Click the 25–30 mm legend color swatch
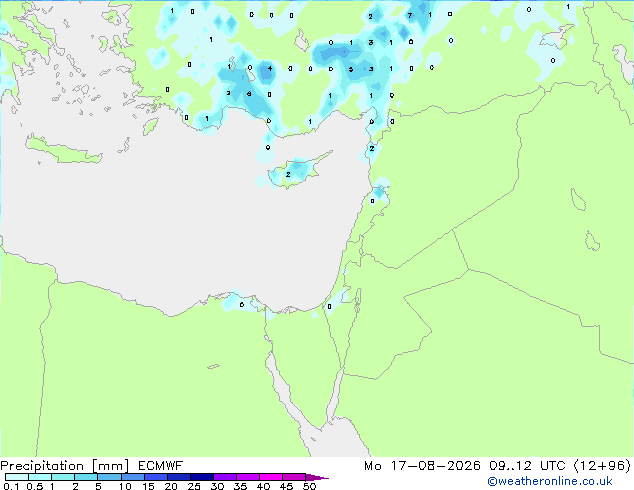 [201, 477]
